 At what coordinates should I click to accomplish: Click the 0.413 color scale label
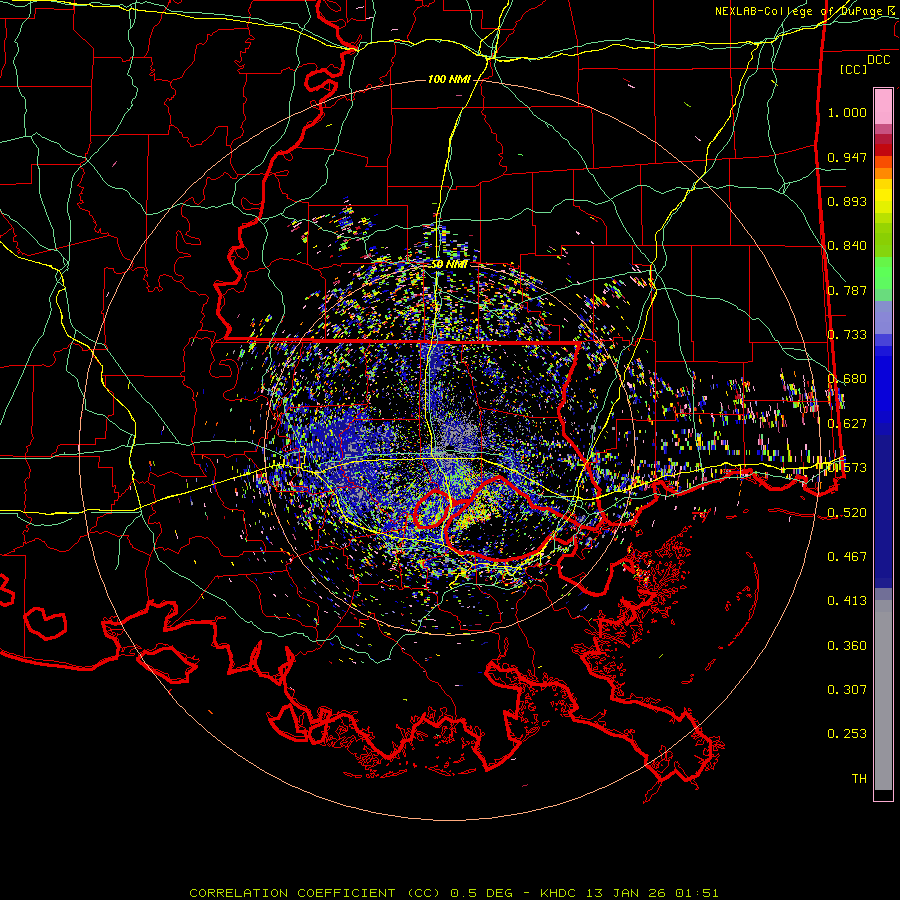(847, 601)
